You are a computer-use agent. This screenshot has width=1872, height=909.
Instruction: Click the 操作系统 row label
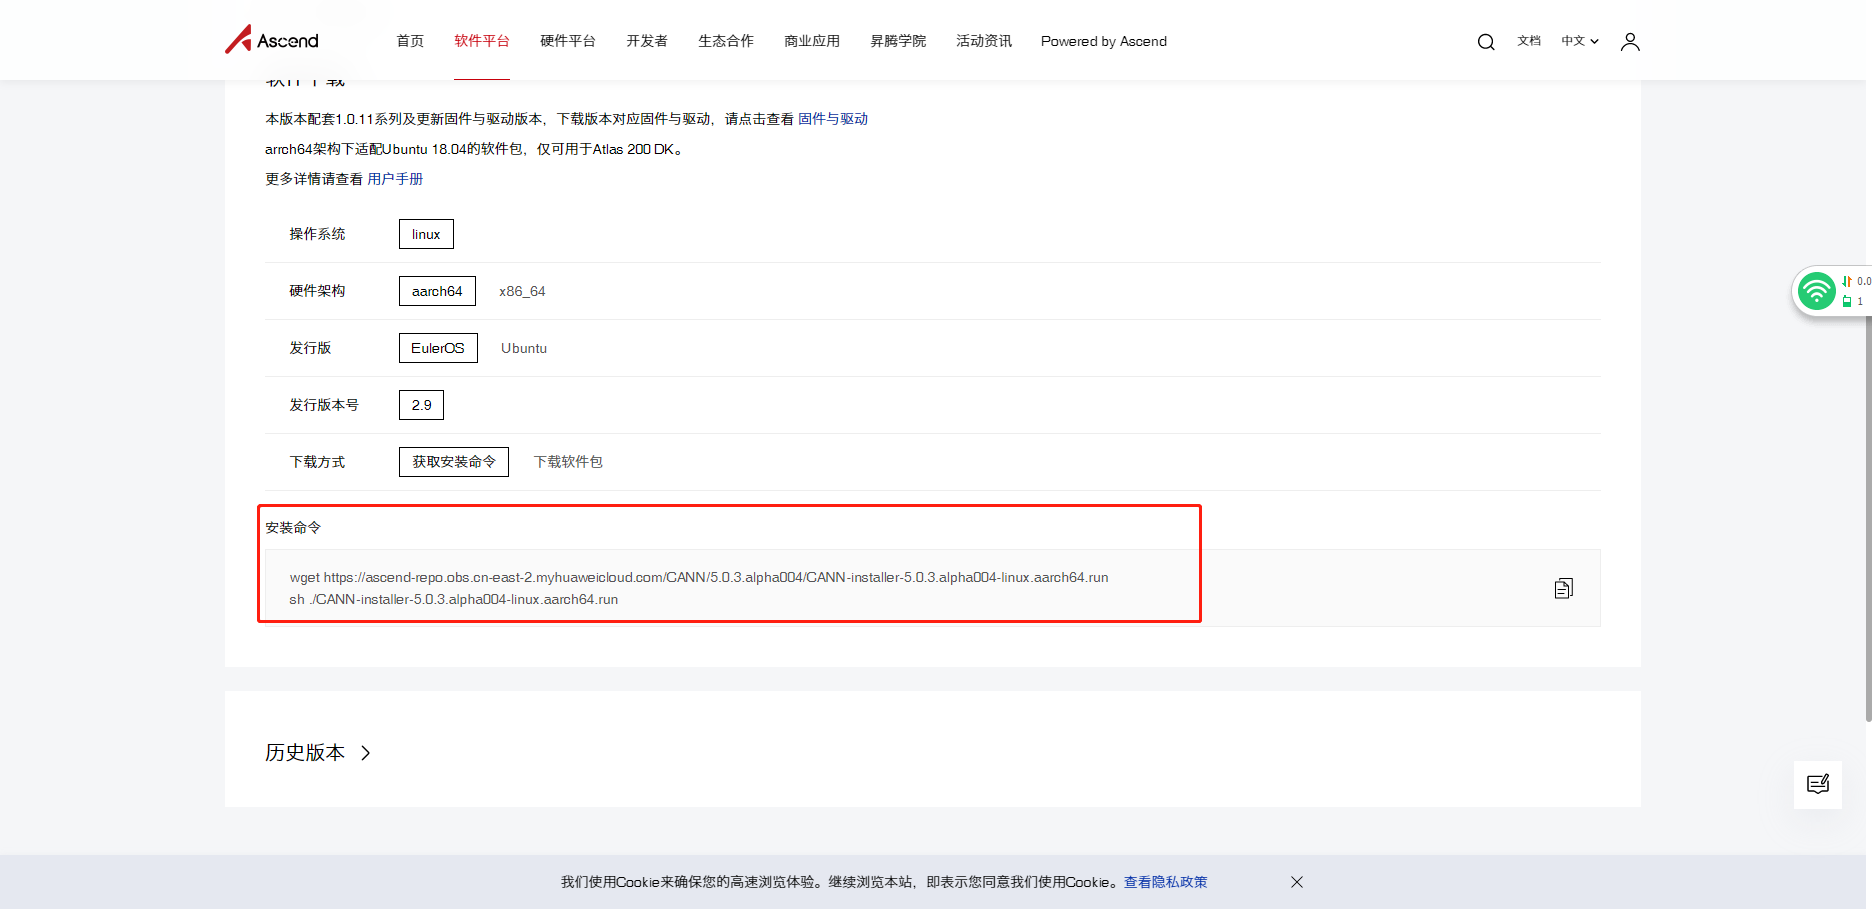click(317, 234)
